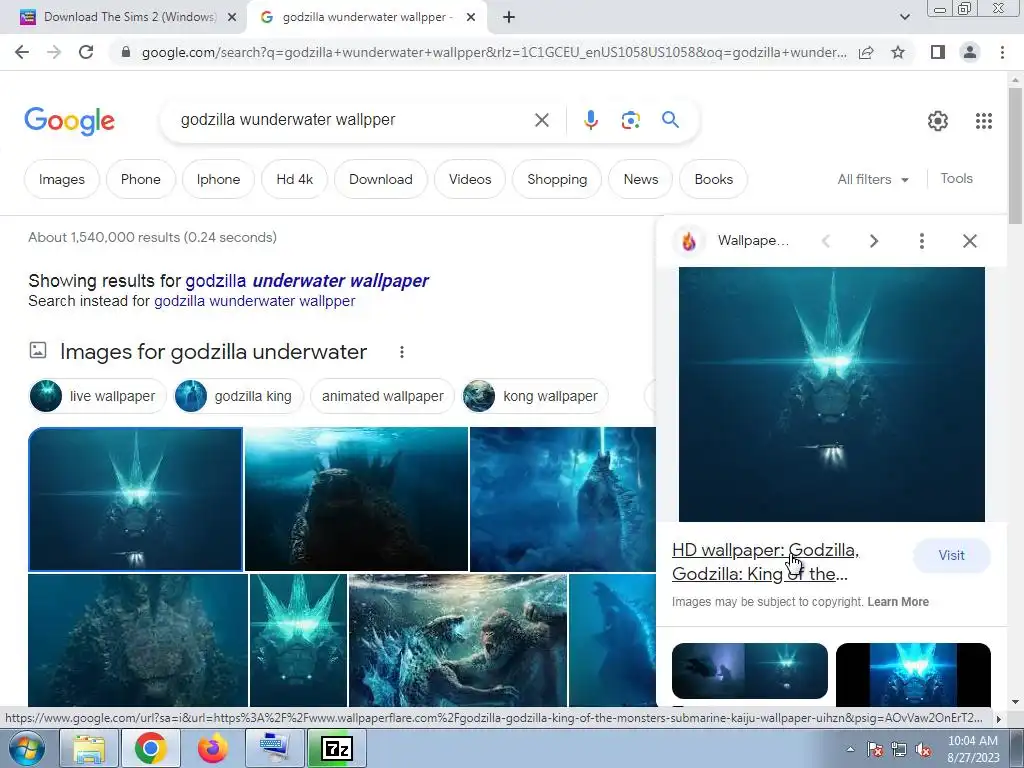Switch to News results
This screenshot has width=1024, height=768.
pyautogui.click(x=641, y=179)
